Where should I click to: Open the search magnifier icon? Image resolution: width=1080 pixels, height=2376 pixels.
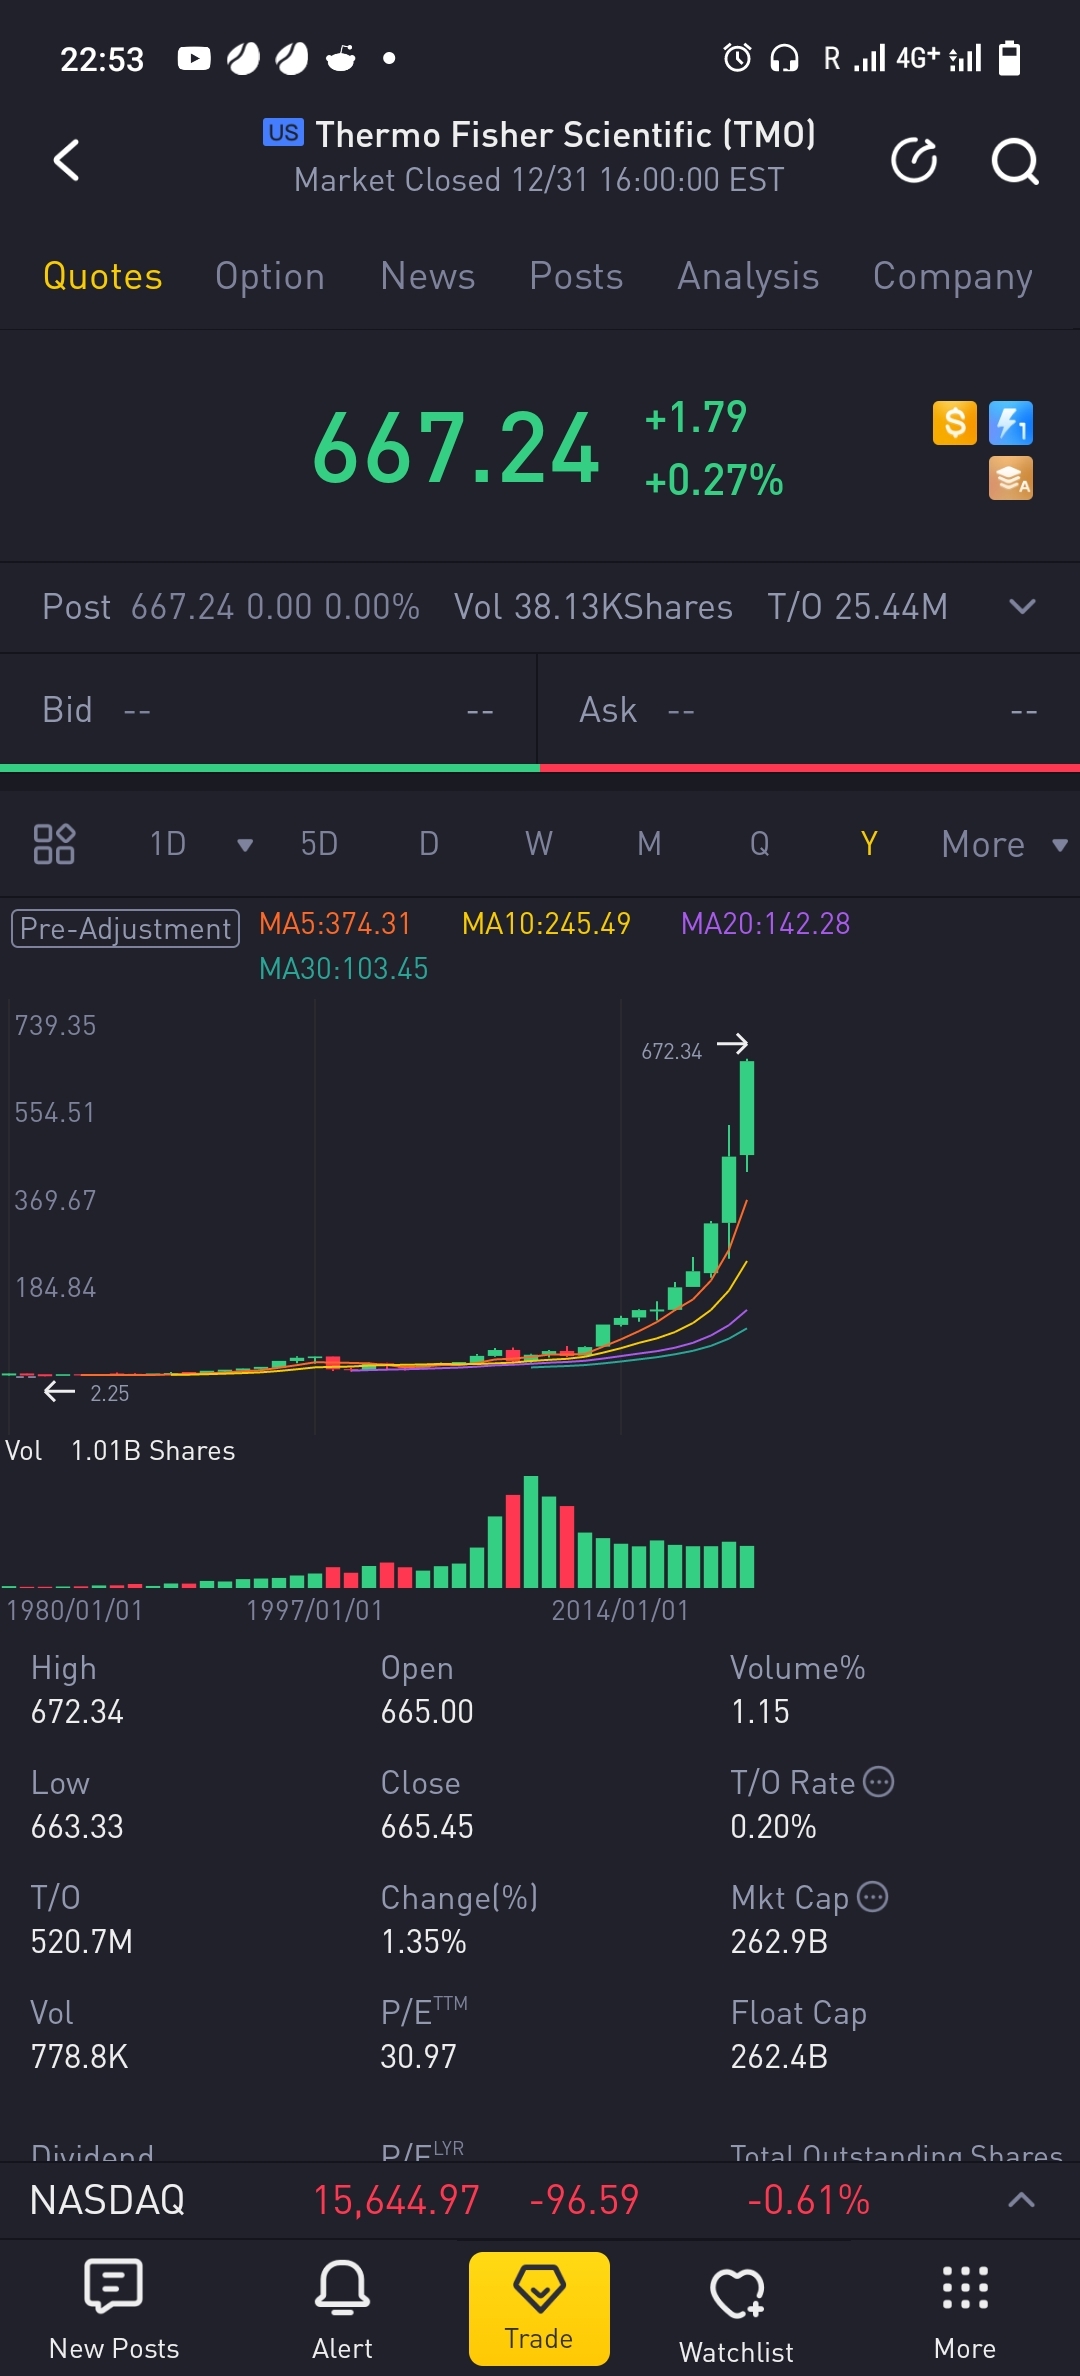coord(1014,160)
